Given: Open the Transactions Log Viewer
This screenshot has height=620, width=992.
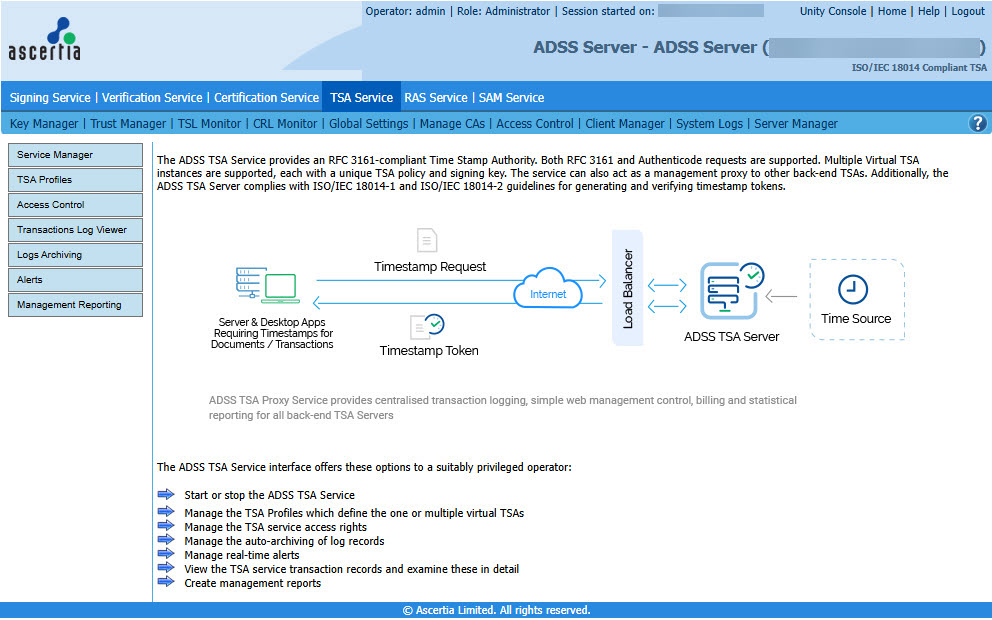Looking at the screenshot, I should pyautogui.click(x=75, y=230).
